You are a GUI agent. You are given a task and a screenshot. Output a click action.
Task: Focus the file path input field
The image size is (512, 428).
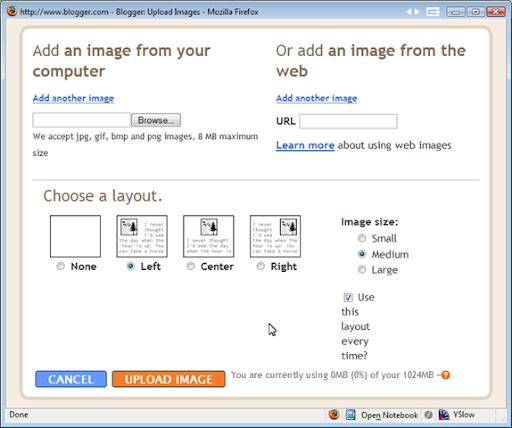[x=82, y=120]
